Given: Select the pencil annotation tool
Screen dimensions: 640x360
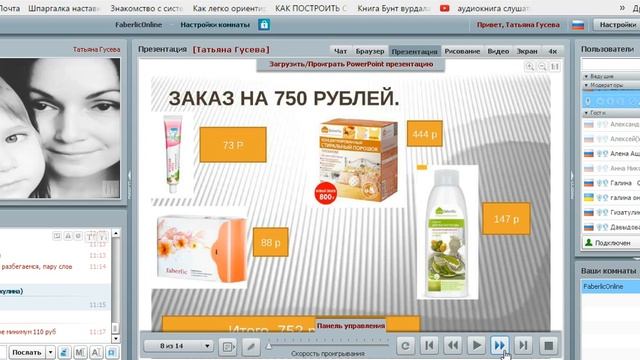Looking at the screenshot, I should [251, 347].
